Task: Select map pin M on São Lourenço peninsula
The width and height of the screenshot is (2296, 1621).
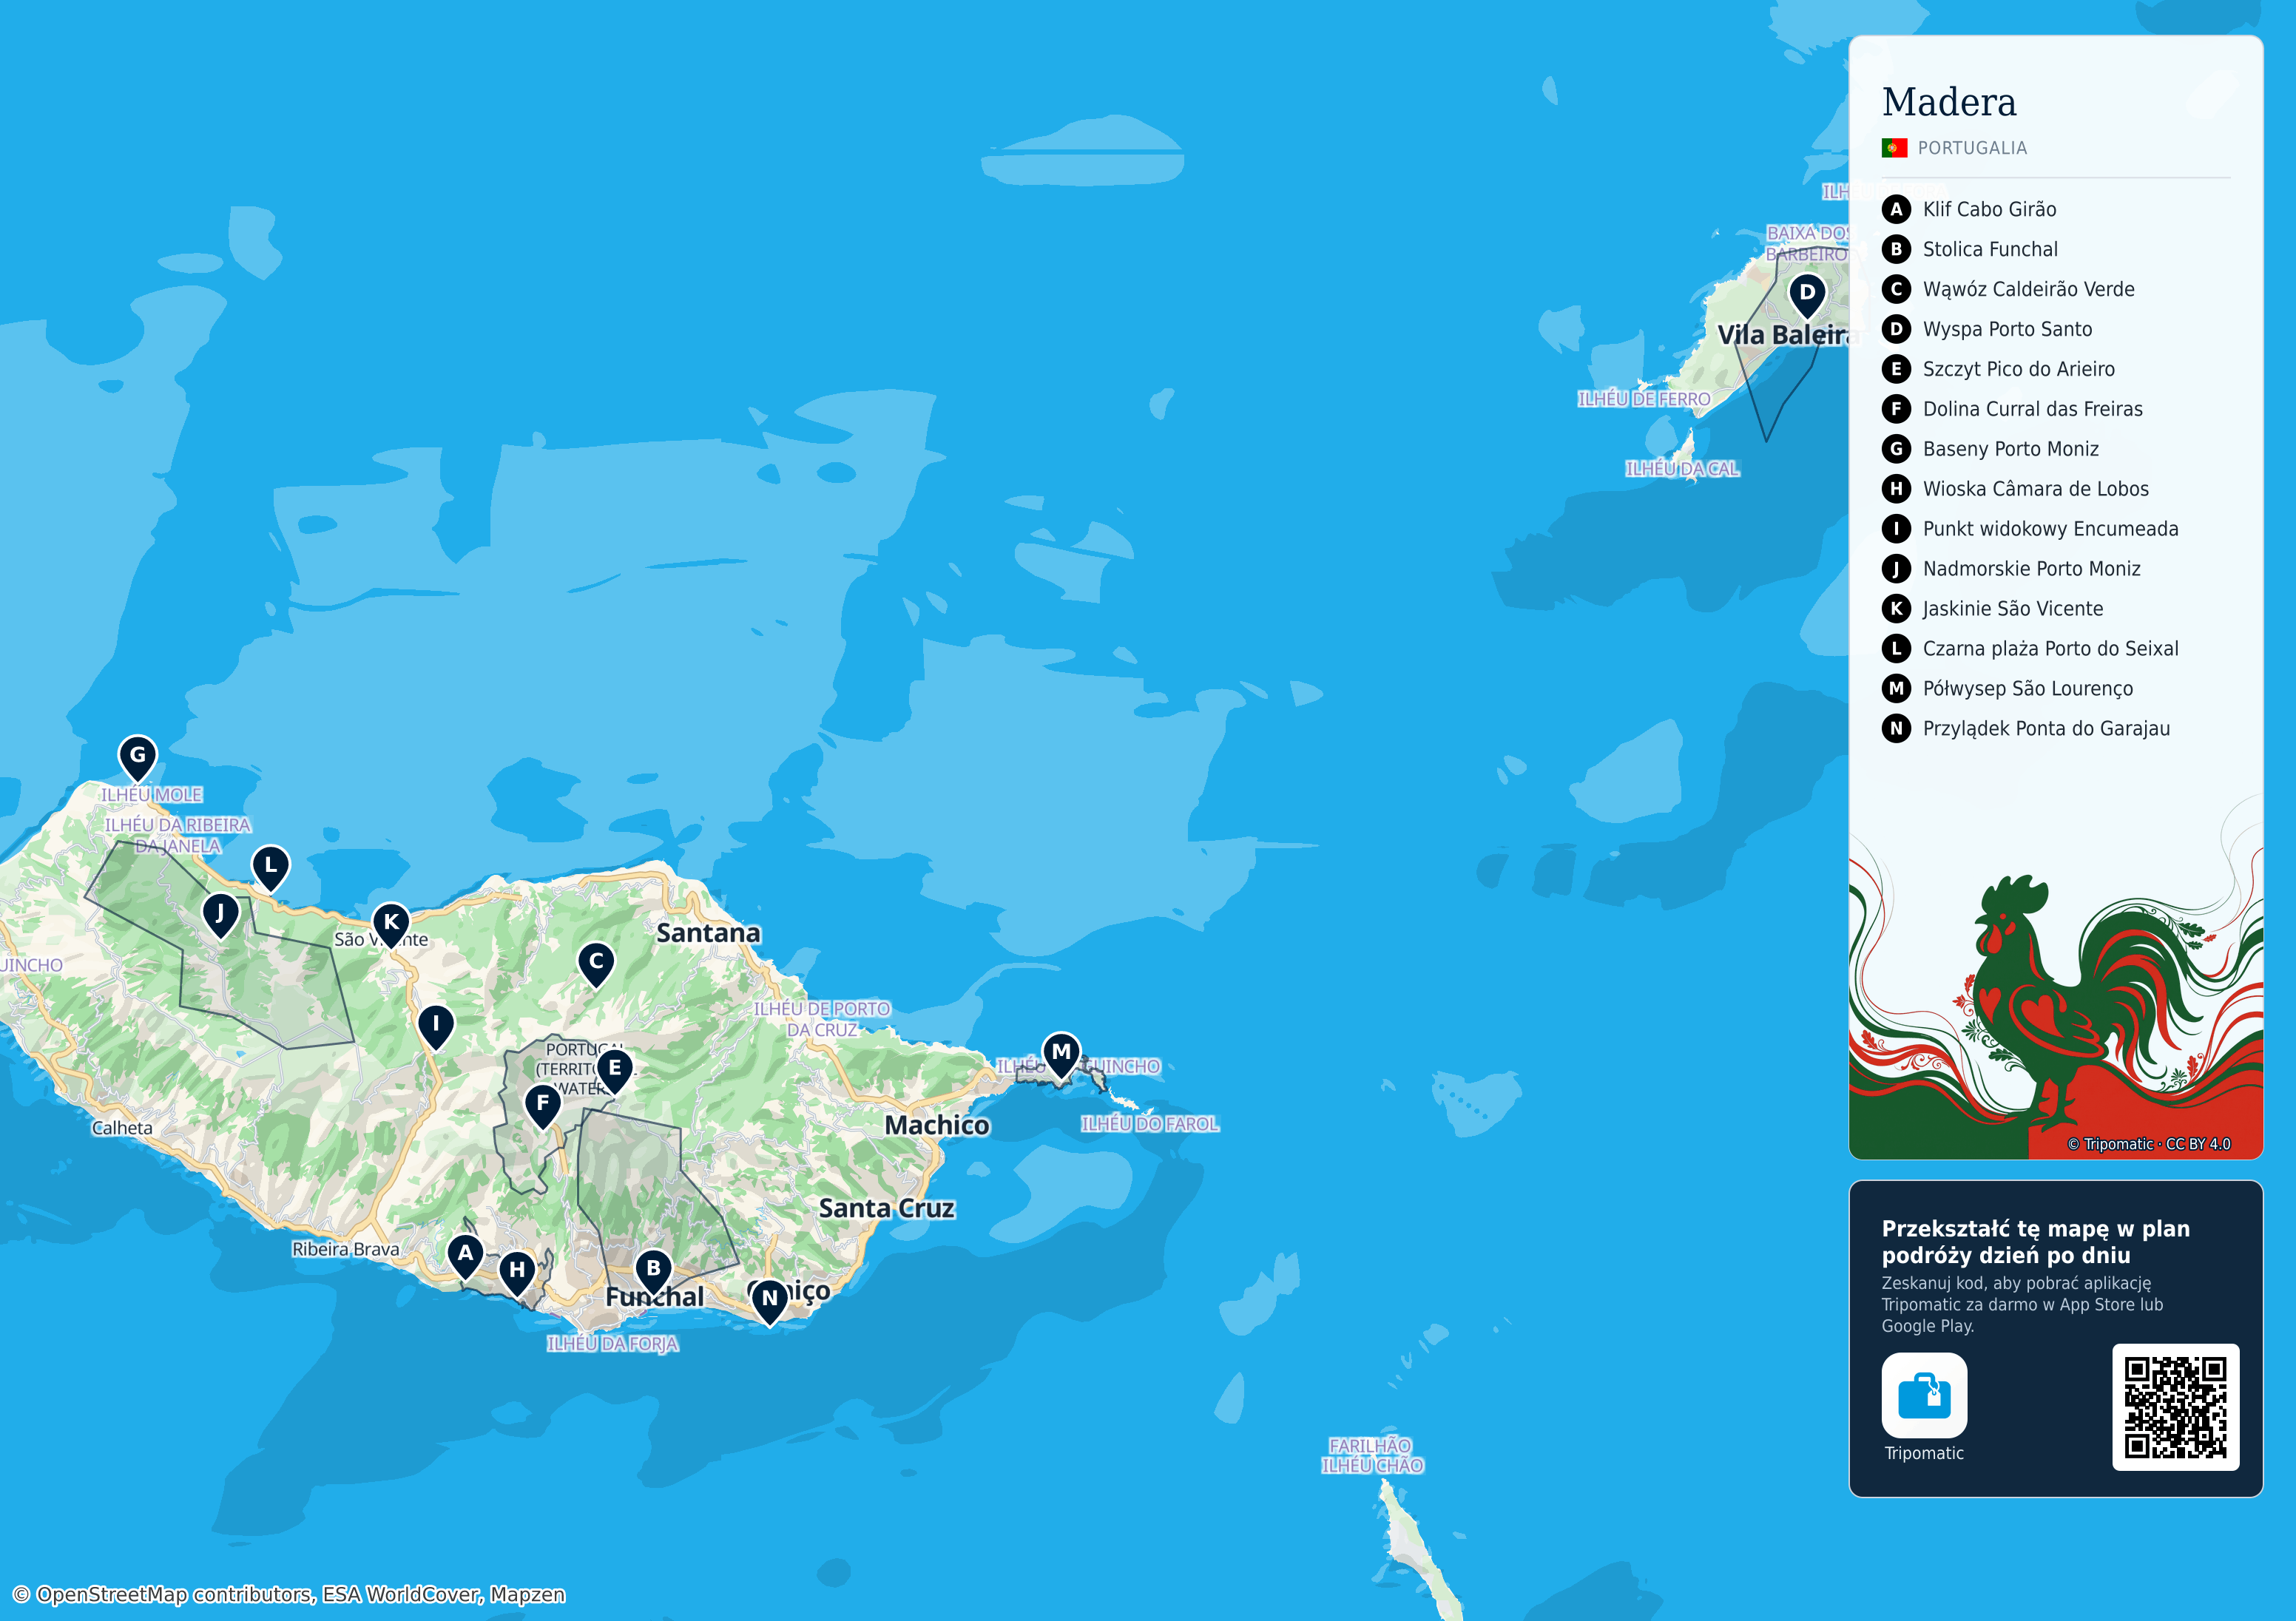Action: coord(1061,1055)
